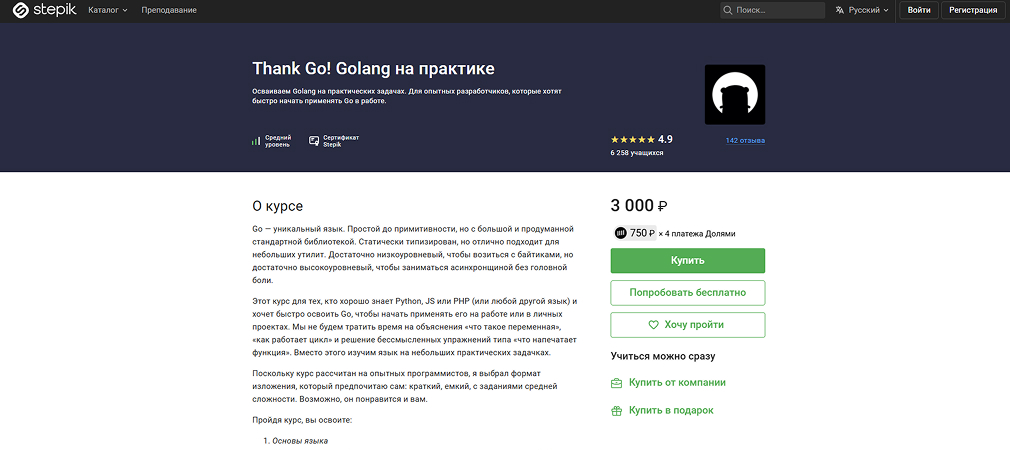
Task: Click the Регистрация button
Action: coord(973,10)
